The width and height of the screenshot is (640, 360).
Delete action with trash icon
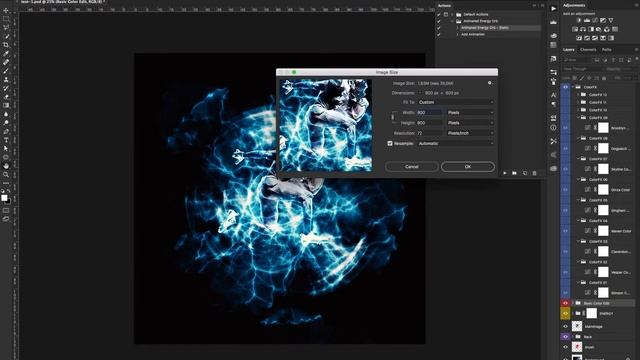[534, 173]
